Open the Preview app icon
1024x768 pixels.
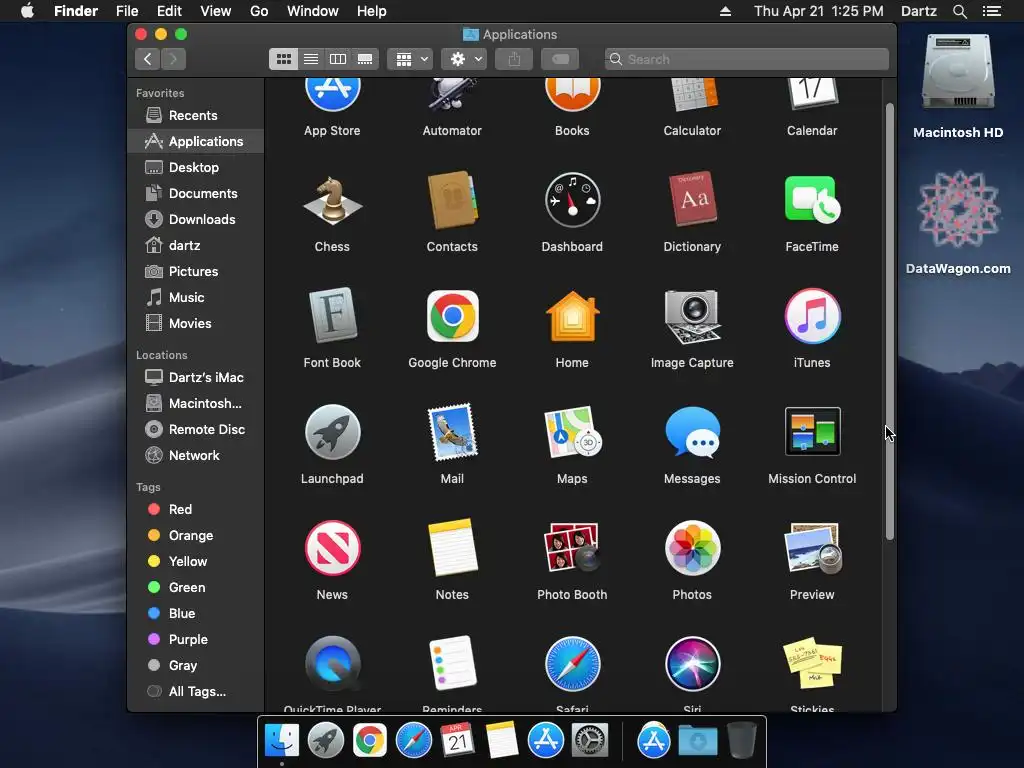click(812, 548)
